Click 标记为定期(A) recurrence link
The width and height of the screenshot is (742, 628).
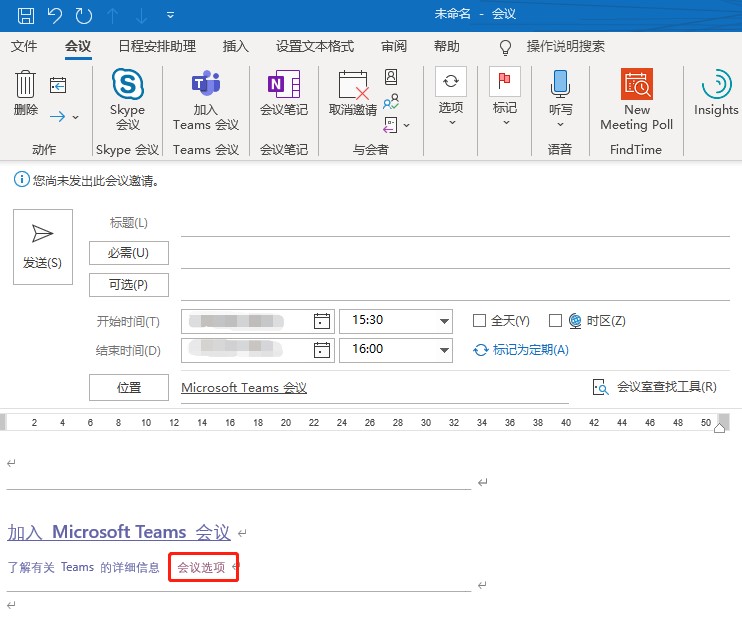(521, 350)
